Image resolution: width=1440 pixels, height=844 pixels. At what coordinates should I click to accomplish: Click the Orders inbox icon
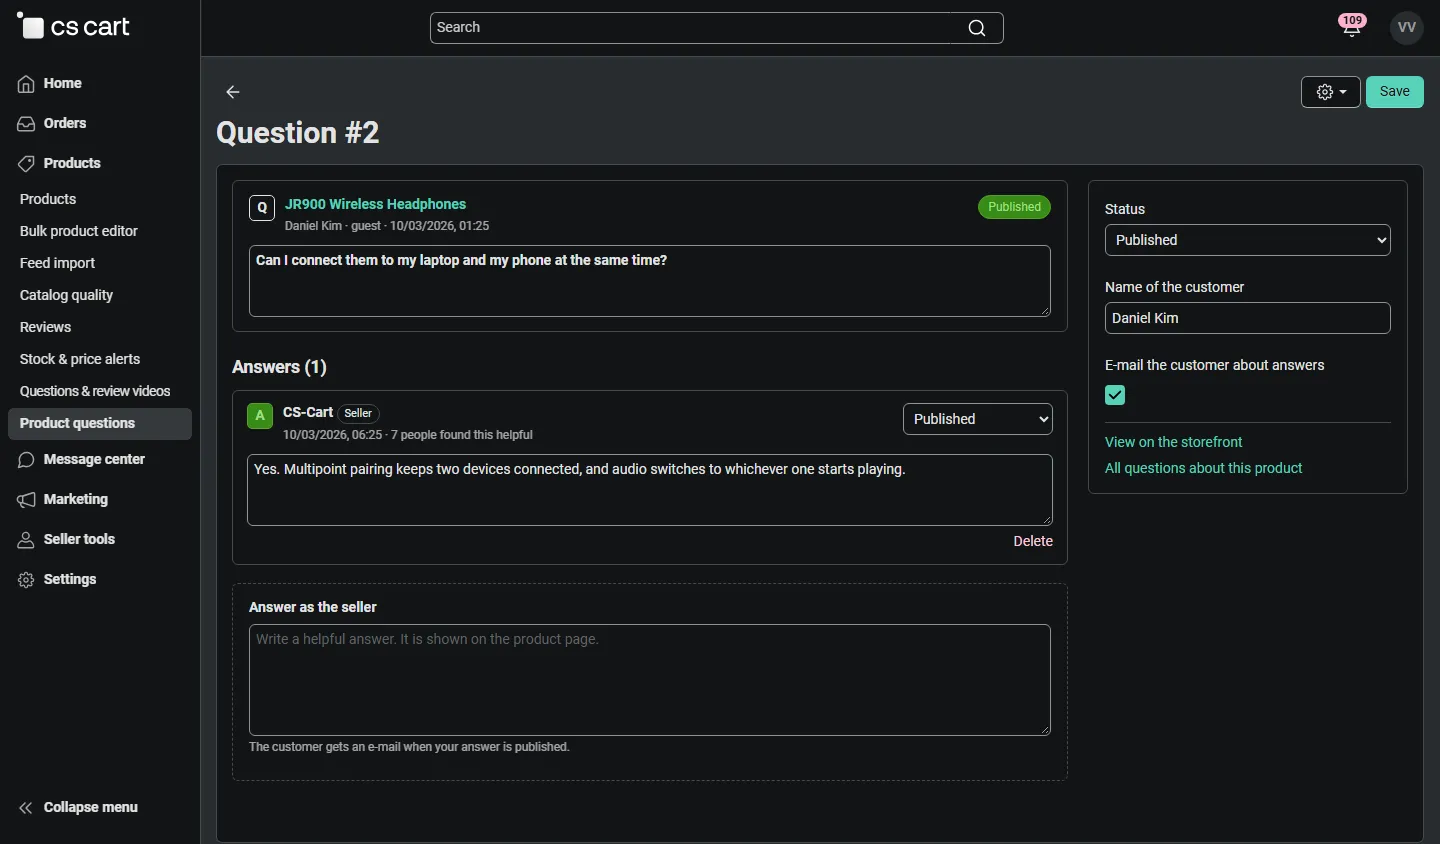pos(26,124)
